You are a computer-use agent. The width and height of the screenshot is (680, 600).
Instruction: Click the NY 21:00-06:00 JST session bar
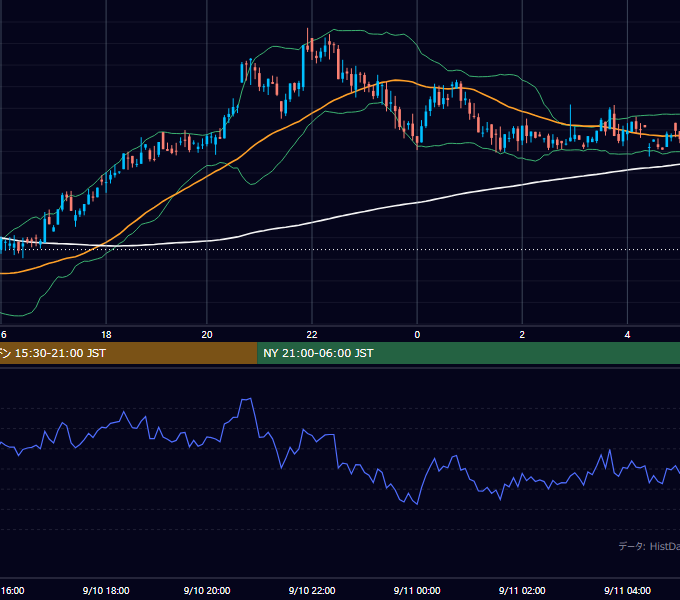point(468,353)
